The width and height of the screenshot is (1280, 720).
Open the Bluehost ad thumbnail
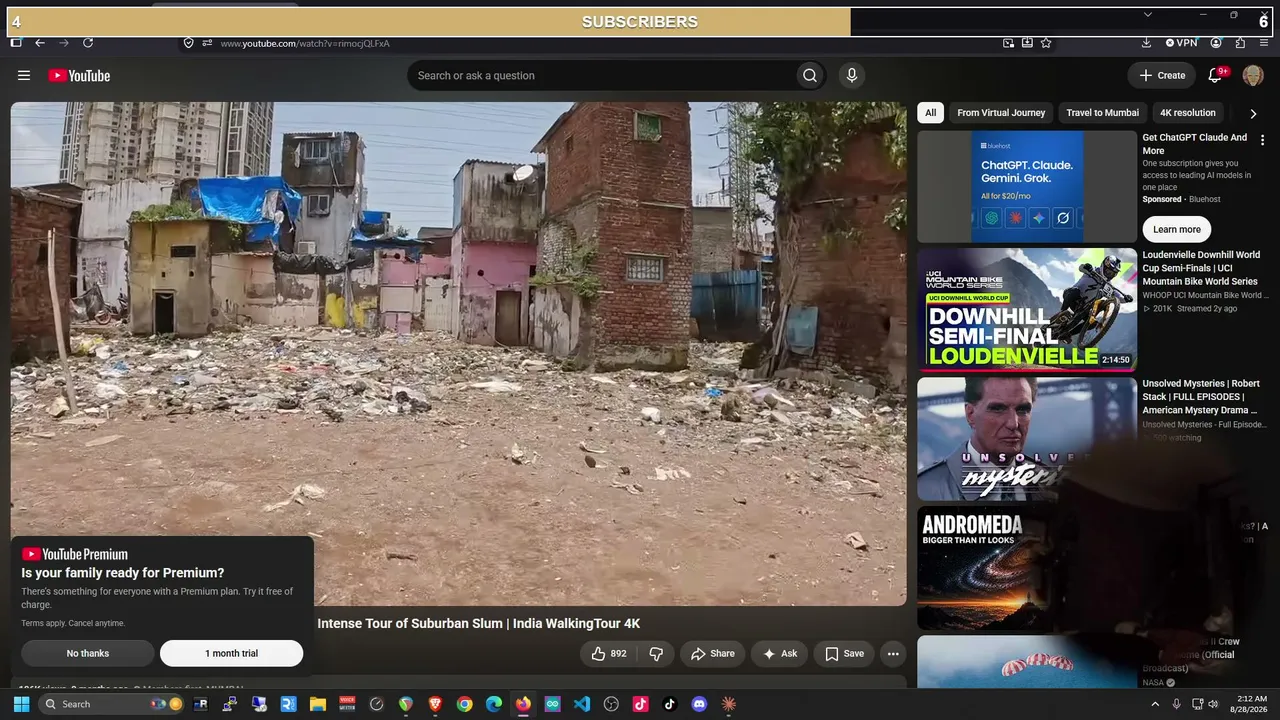1027,187
